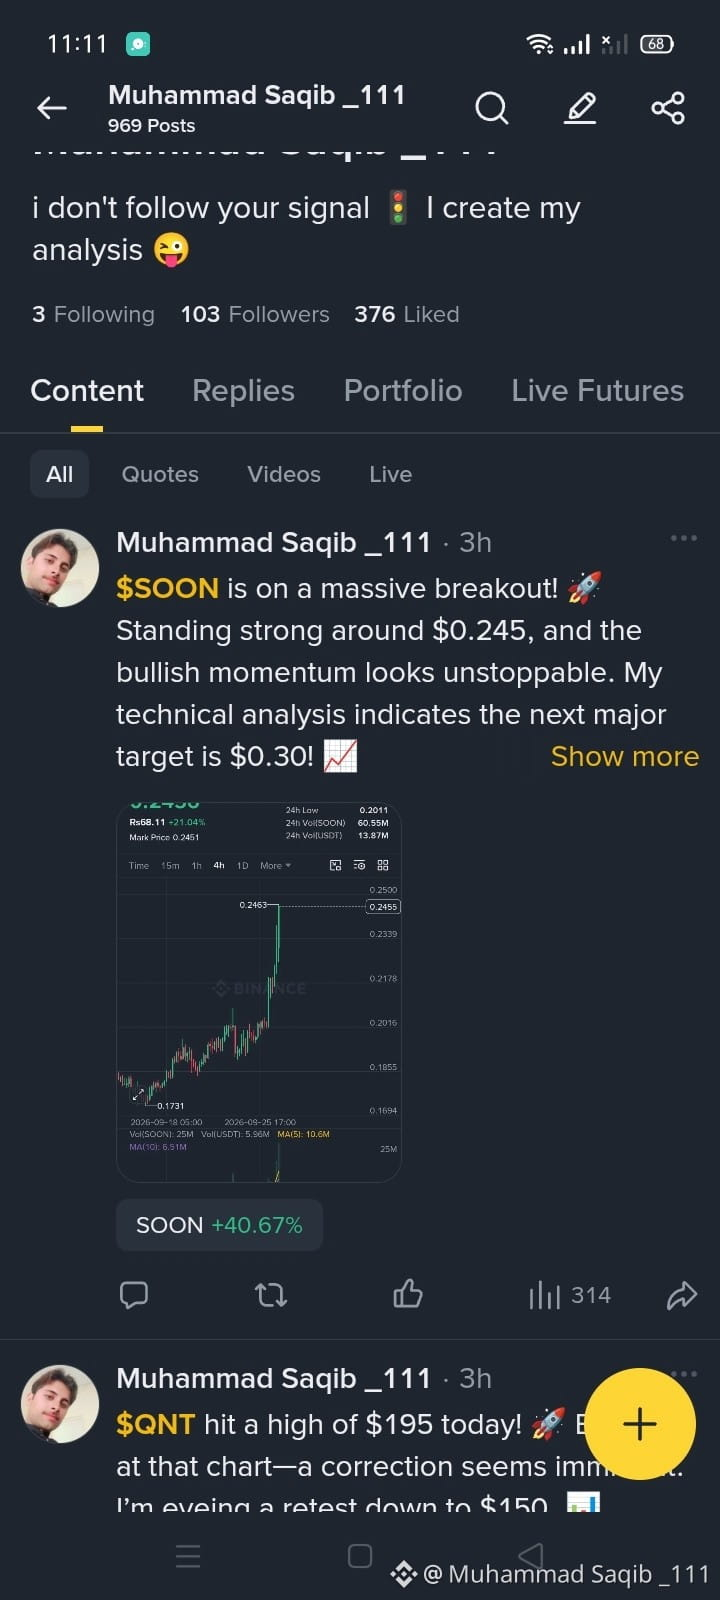The width and height of the screenshot is (720, 1600).
Task: Switch to the Portfolio tab
Action: (x=403, y=390)
